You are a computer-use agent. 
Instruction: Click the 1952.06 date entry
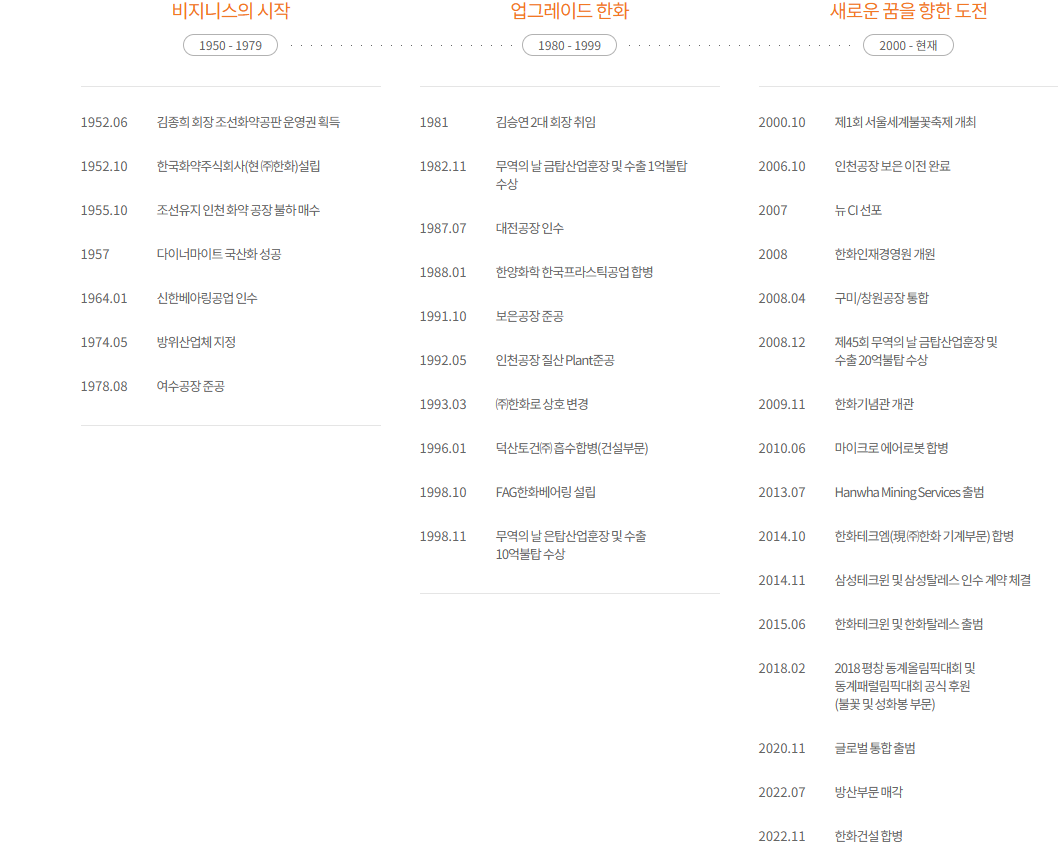[104, 122]
